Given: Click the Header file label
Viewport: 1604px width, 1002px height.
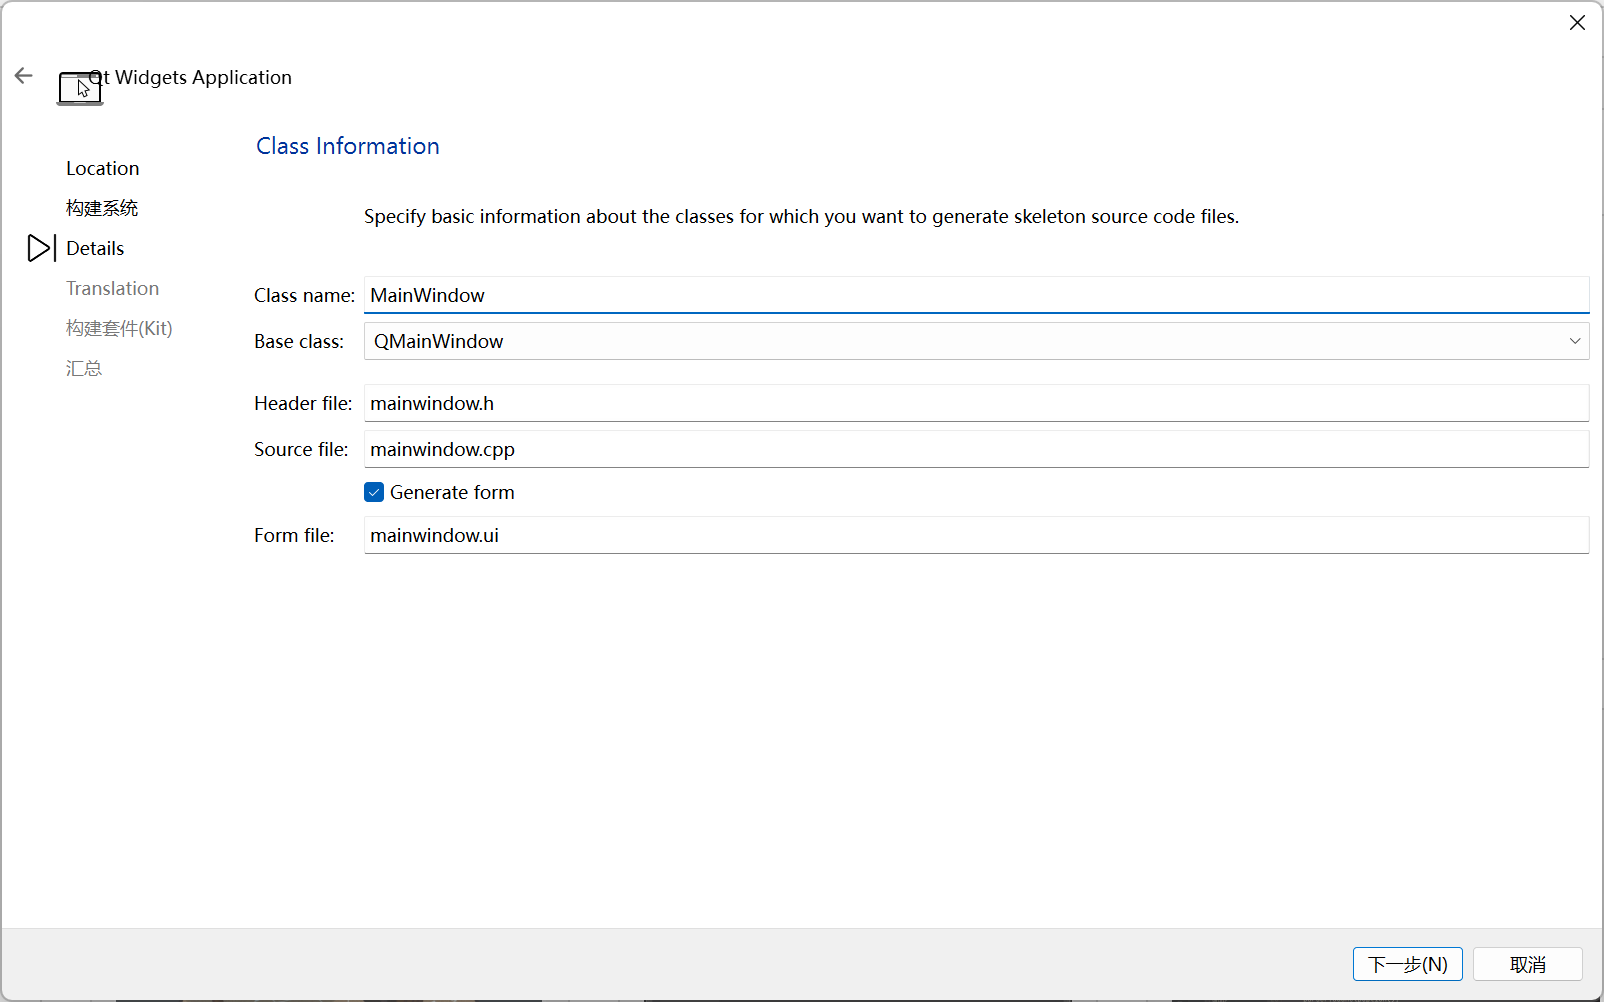Looking at the screenshot, I should point(303,403).
